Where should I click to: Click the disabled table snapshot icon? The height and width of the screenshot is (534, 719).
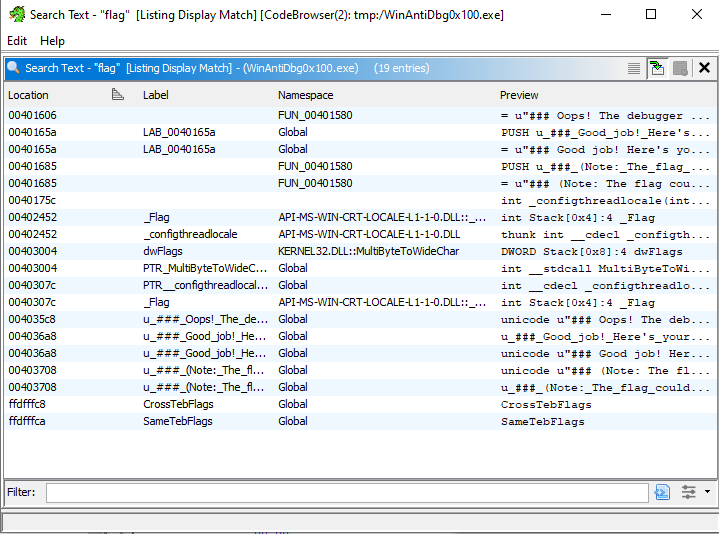tap(680, 68)
